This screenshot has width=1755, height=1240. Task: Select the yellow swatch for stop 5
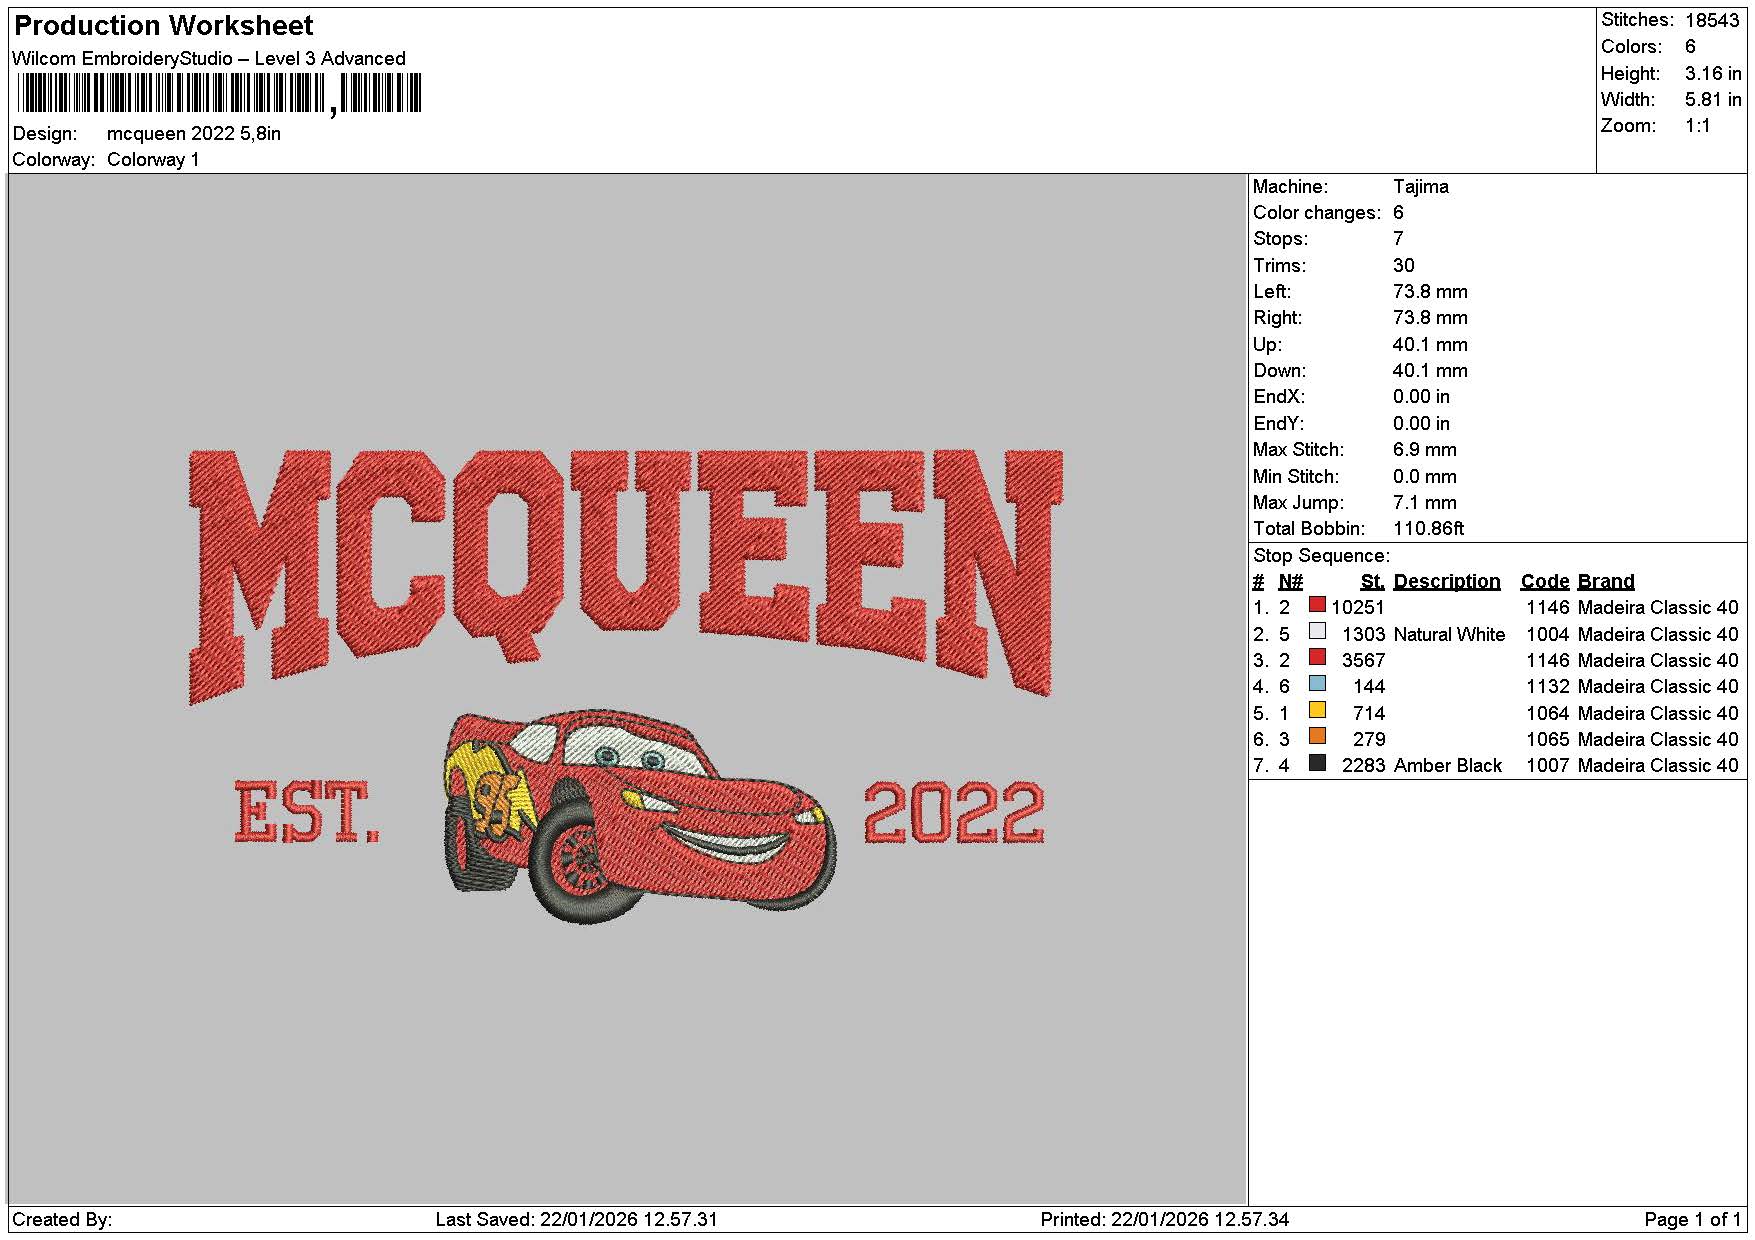coord(1318,710)
